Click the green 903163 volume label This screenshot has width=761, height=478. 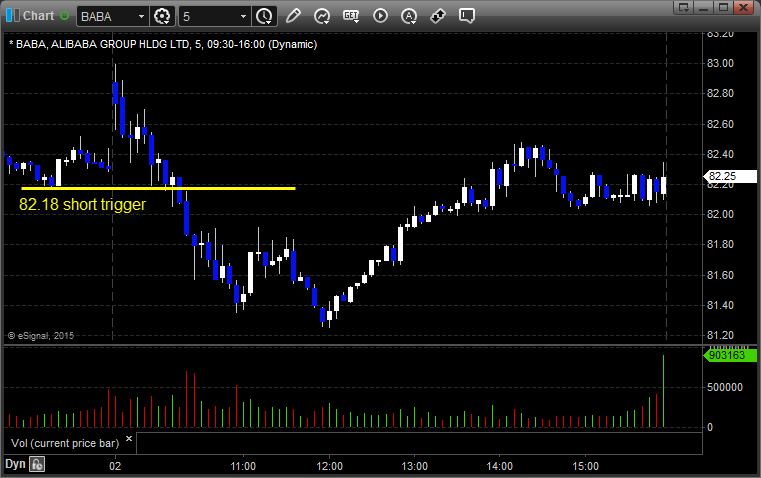727,355
